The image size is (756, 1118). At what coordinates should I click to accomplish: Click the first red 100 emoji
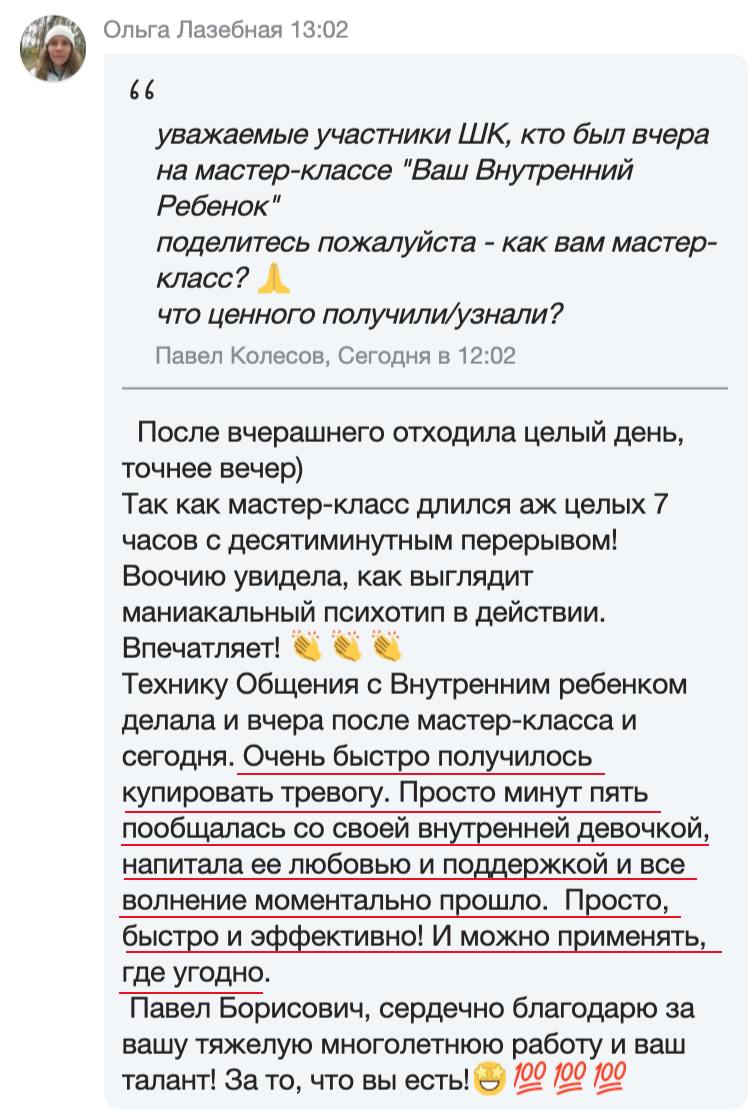coord(529,1078)
